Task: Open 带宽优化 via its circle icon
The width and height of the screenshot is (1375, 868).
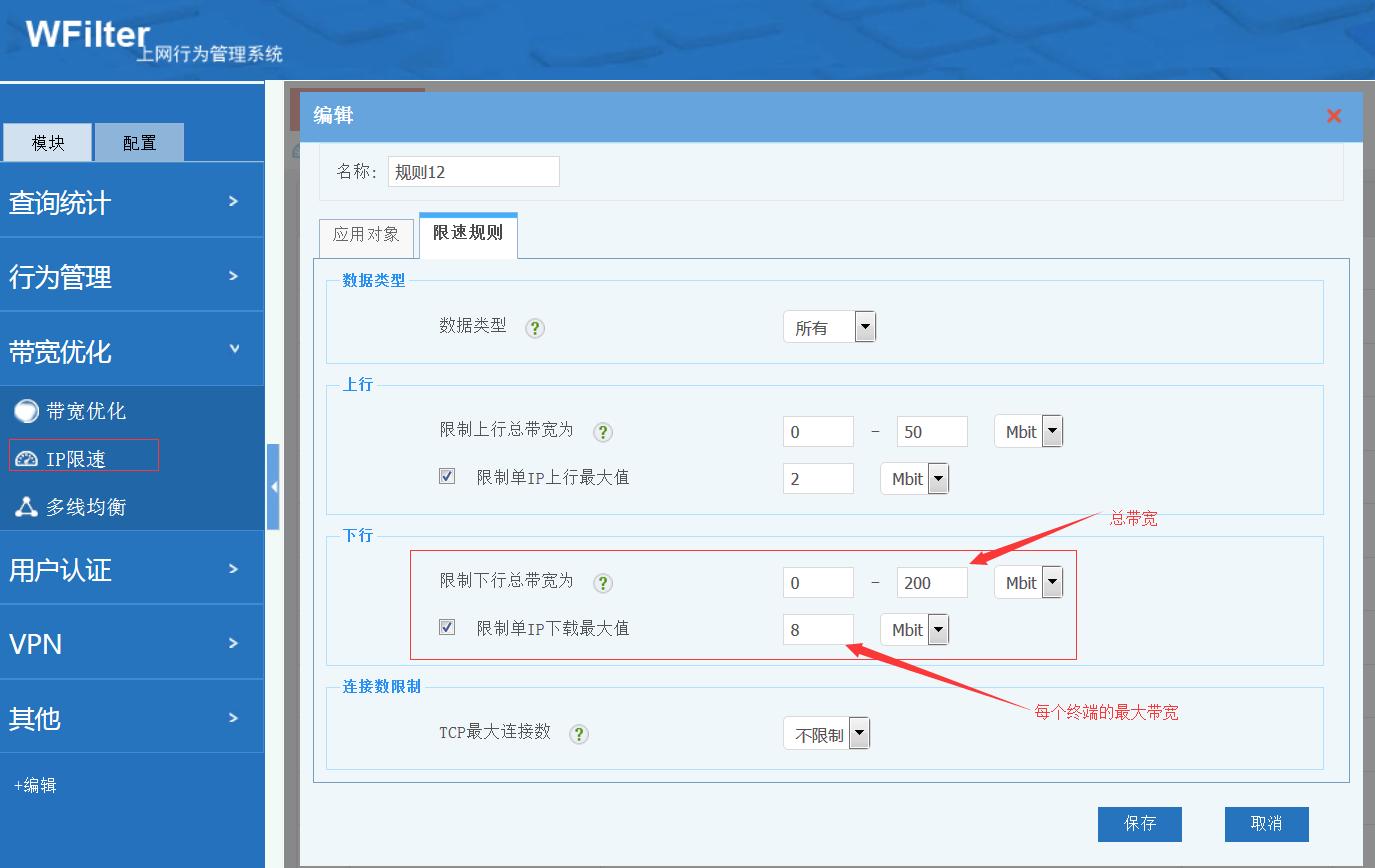Action: coord(28,410)
